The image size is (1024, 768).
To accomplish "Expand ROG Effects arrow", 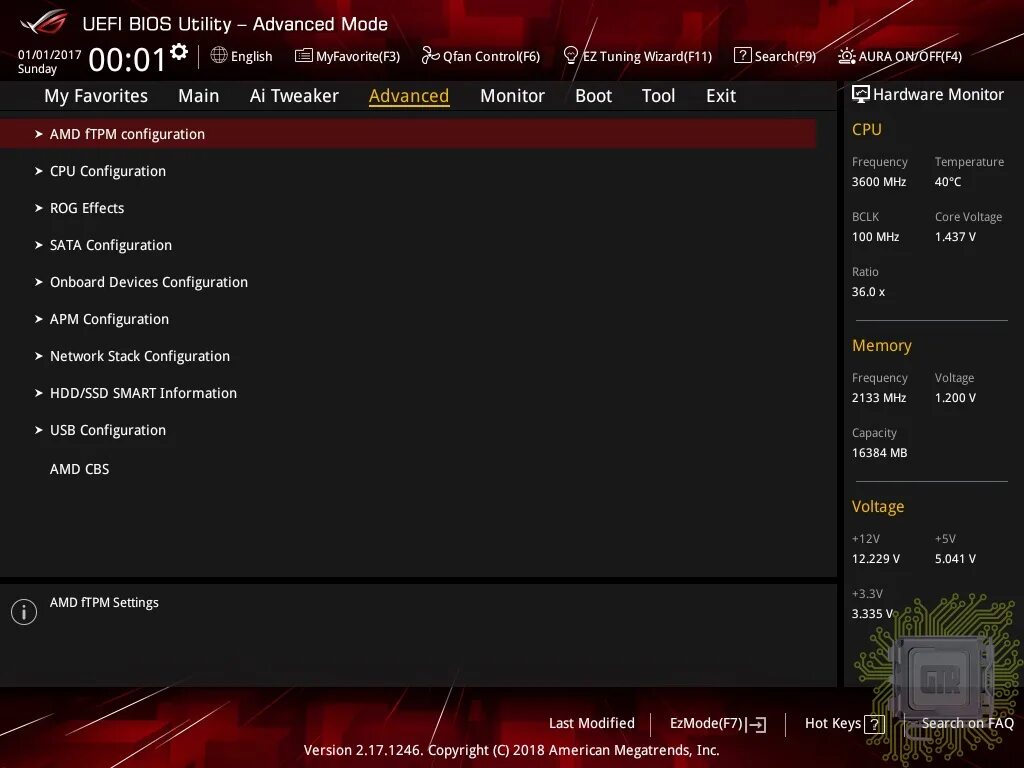I will (39, 208).
